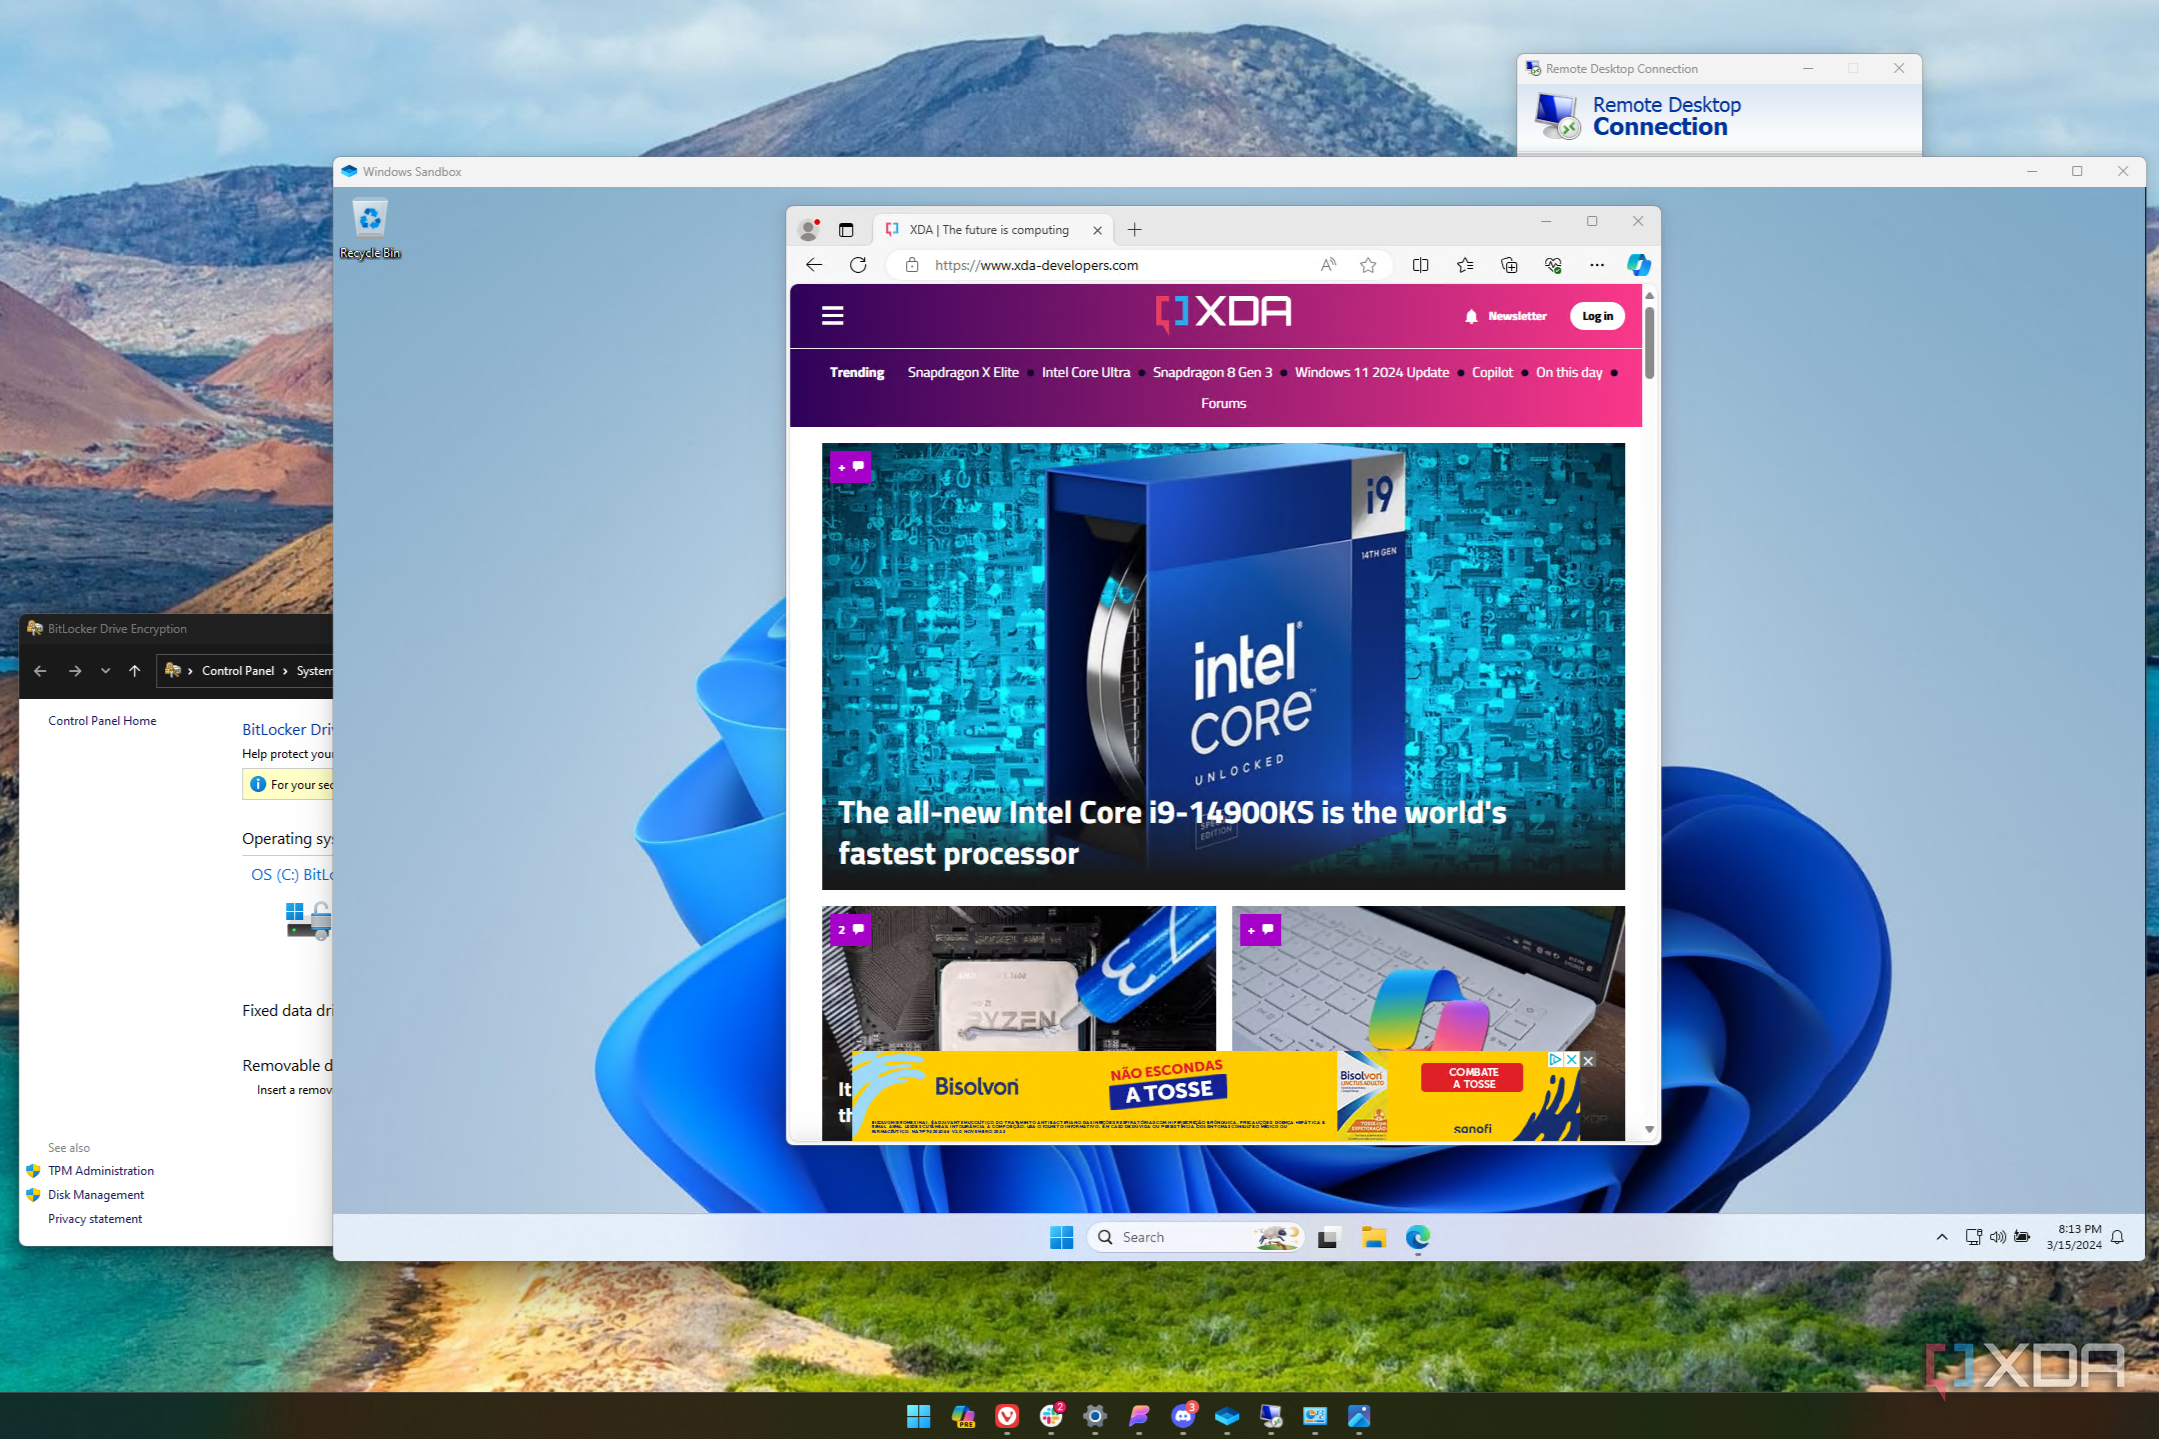The image size is (2159, 1439).
Task: Expand recent locations dropdown in BitLocker window
Action: [x=105, y=671]
